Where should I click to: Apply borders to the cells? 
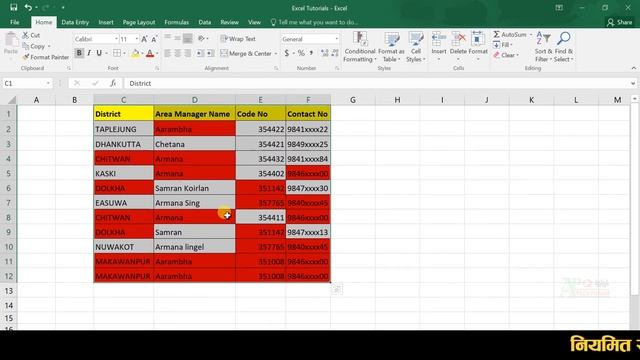point(117,53)
